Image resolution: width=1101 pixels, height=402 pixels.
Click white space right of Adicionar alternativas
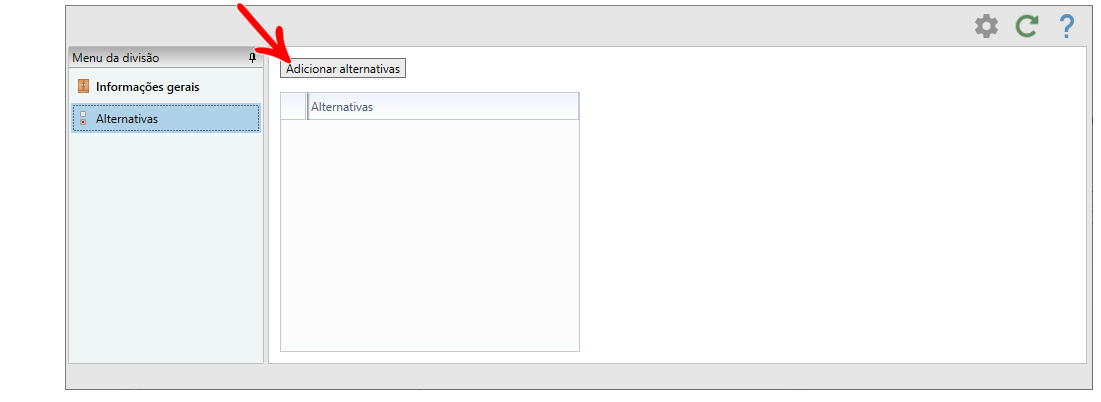click(x=744, y=69)
